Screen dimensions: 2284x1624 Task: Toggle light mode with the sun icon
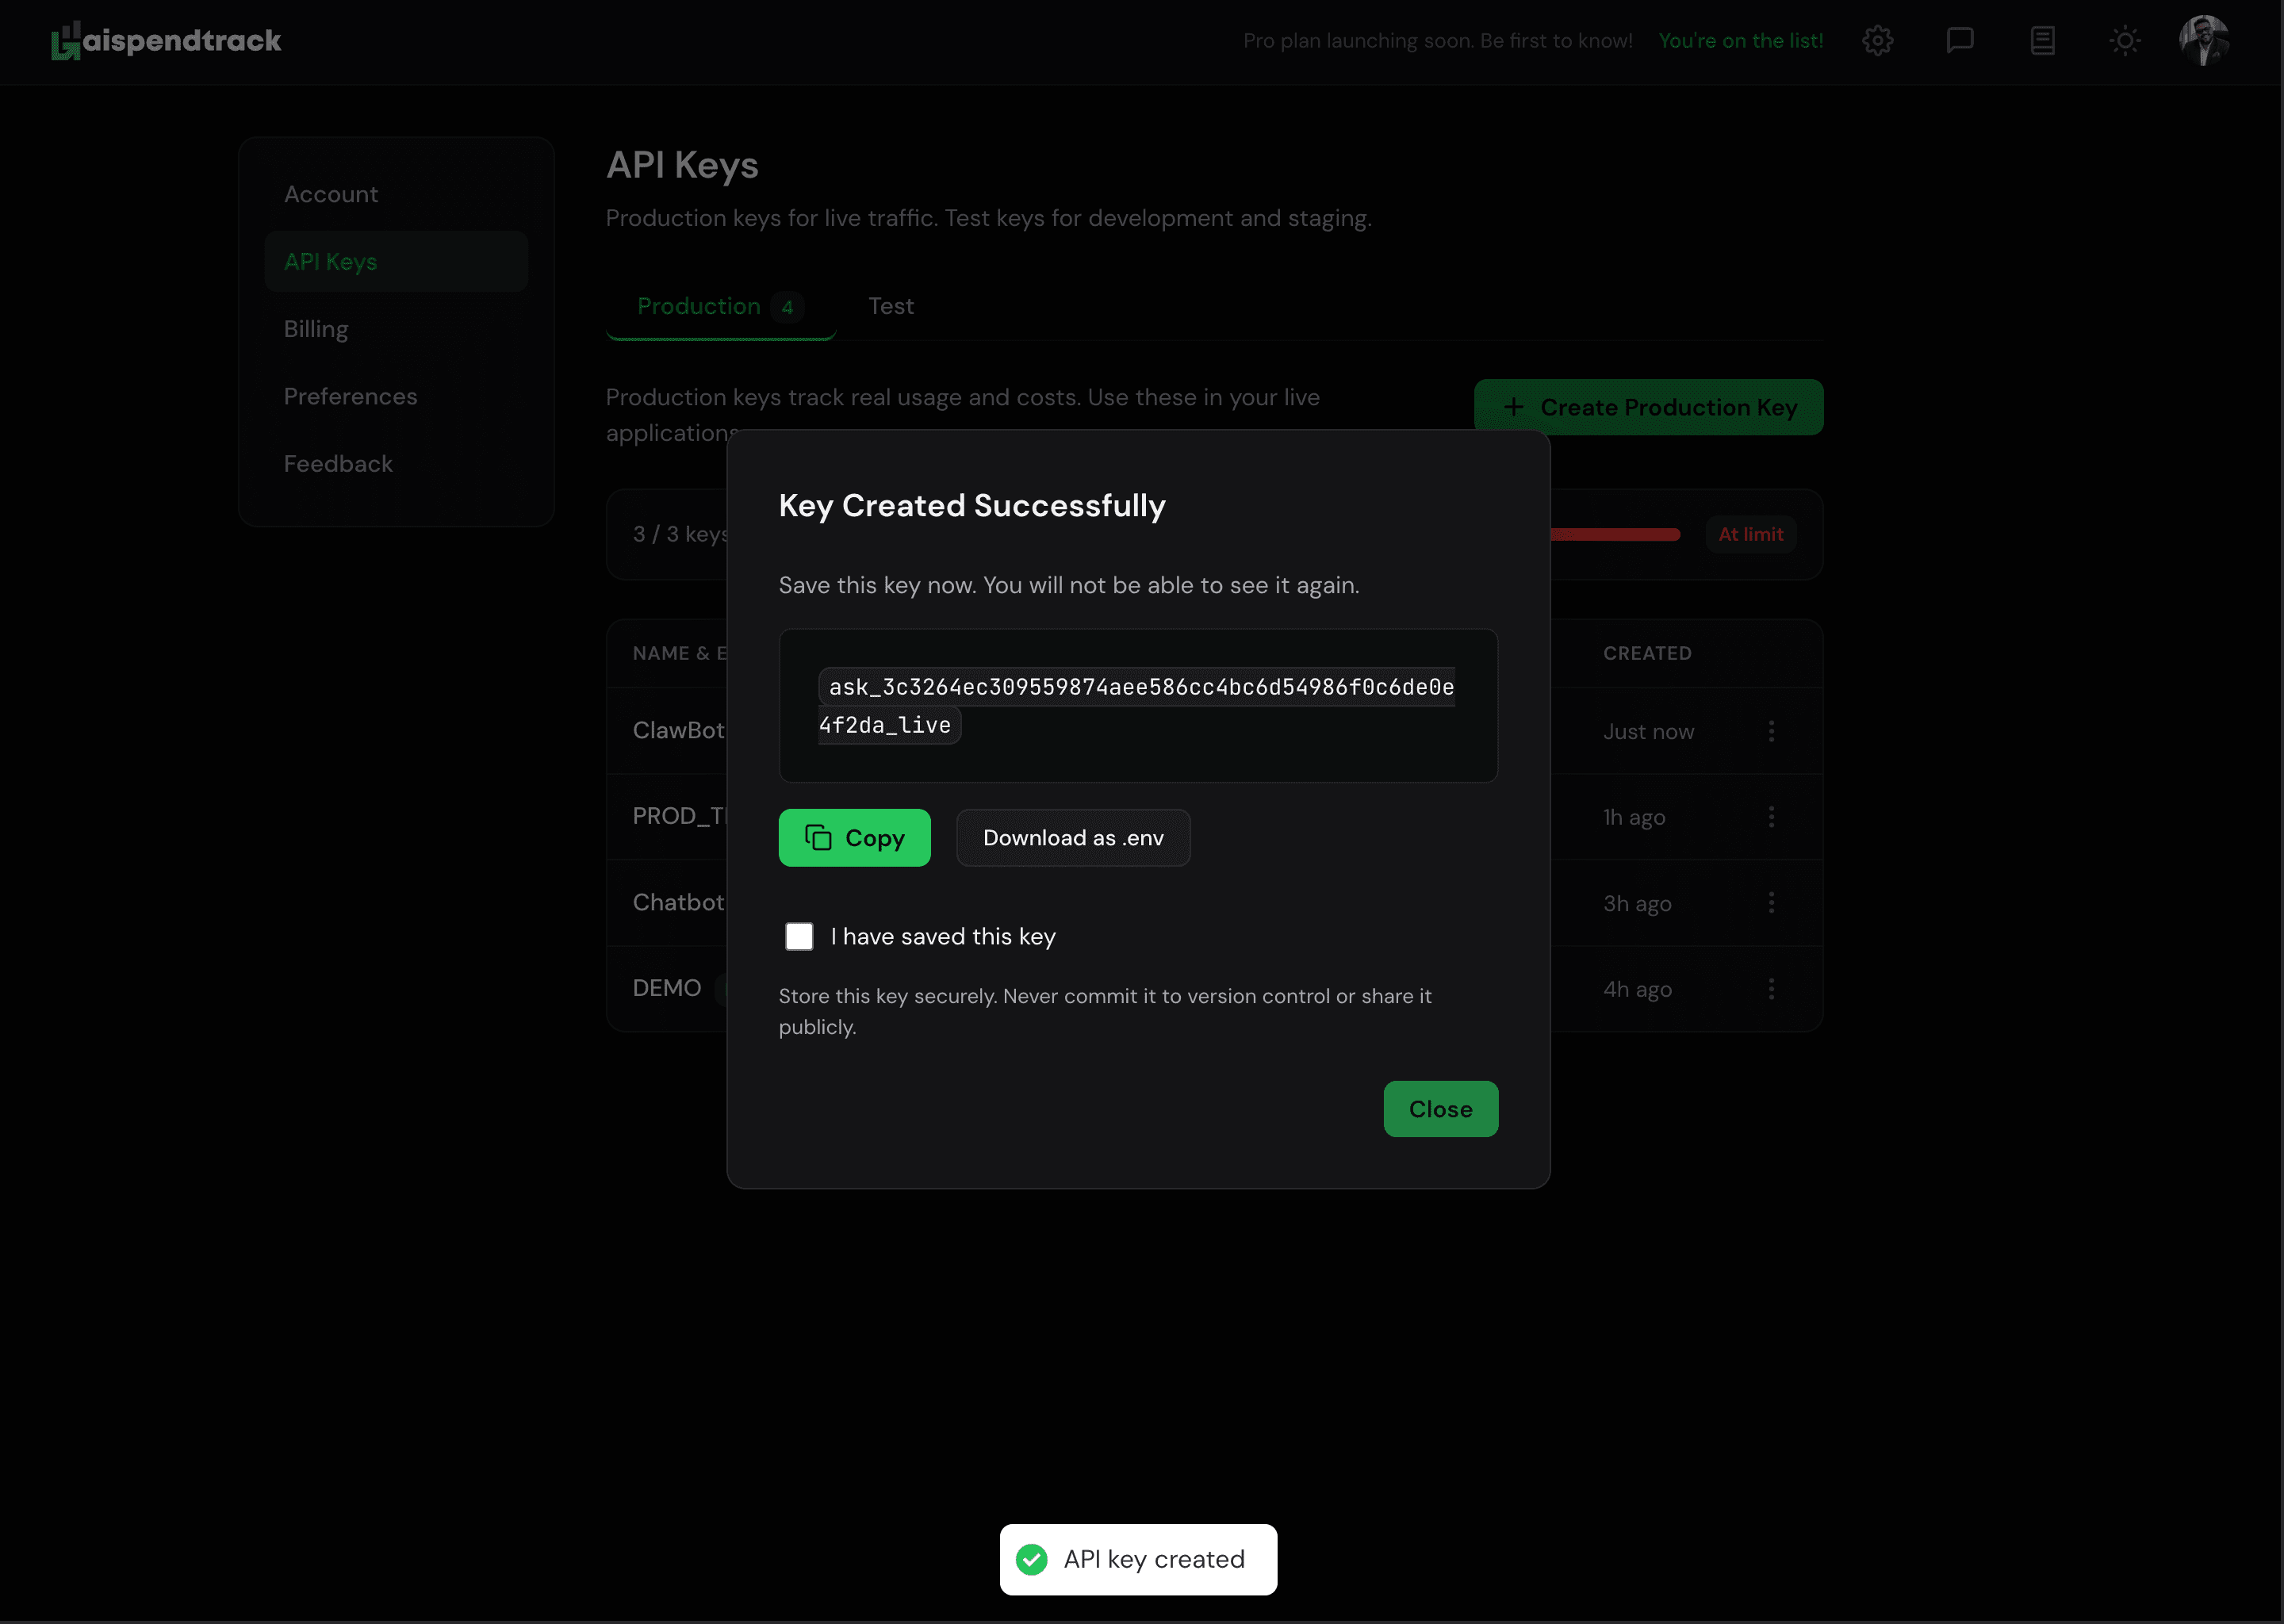pyautogui.click(x=2125, y=40)
